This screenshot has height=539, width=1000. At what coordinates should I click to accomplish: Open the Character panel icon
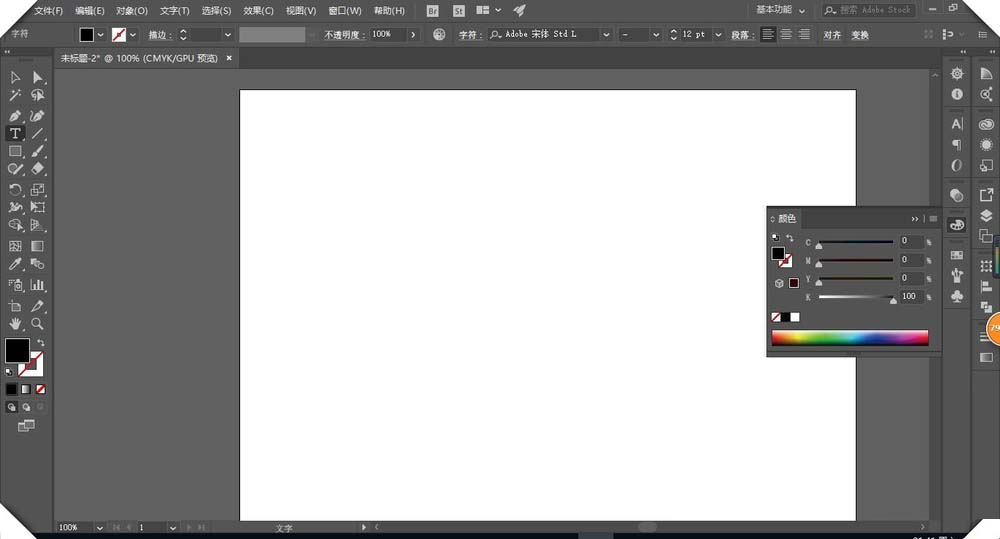click(x=957, y=124)
